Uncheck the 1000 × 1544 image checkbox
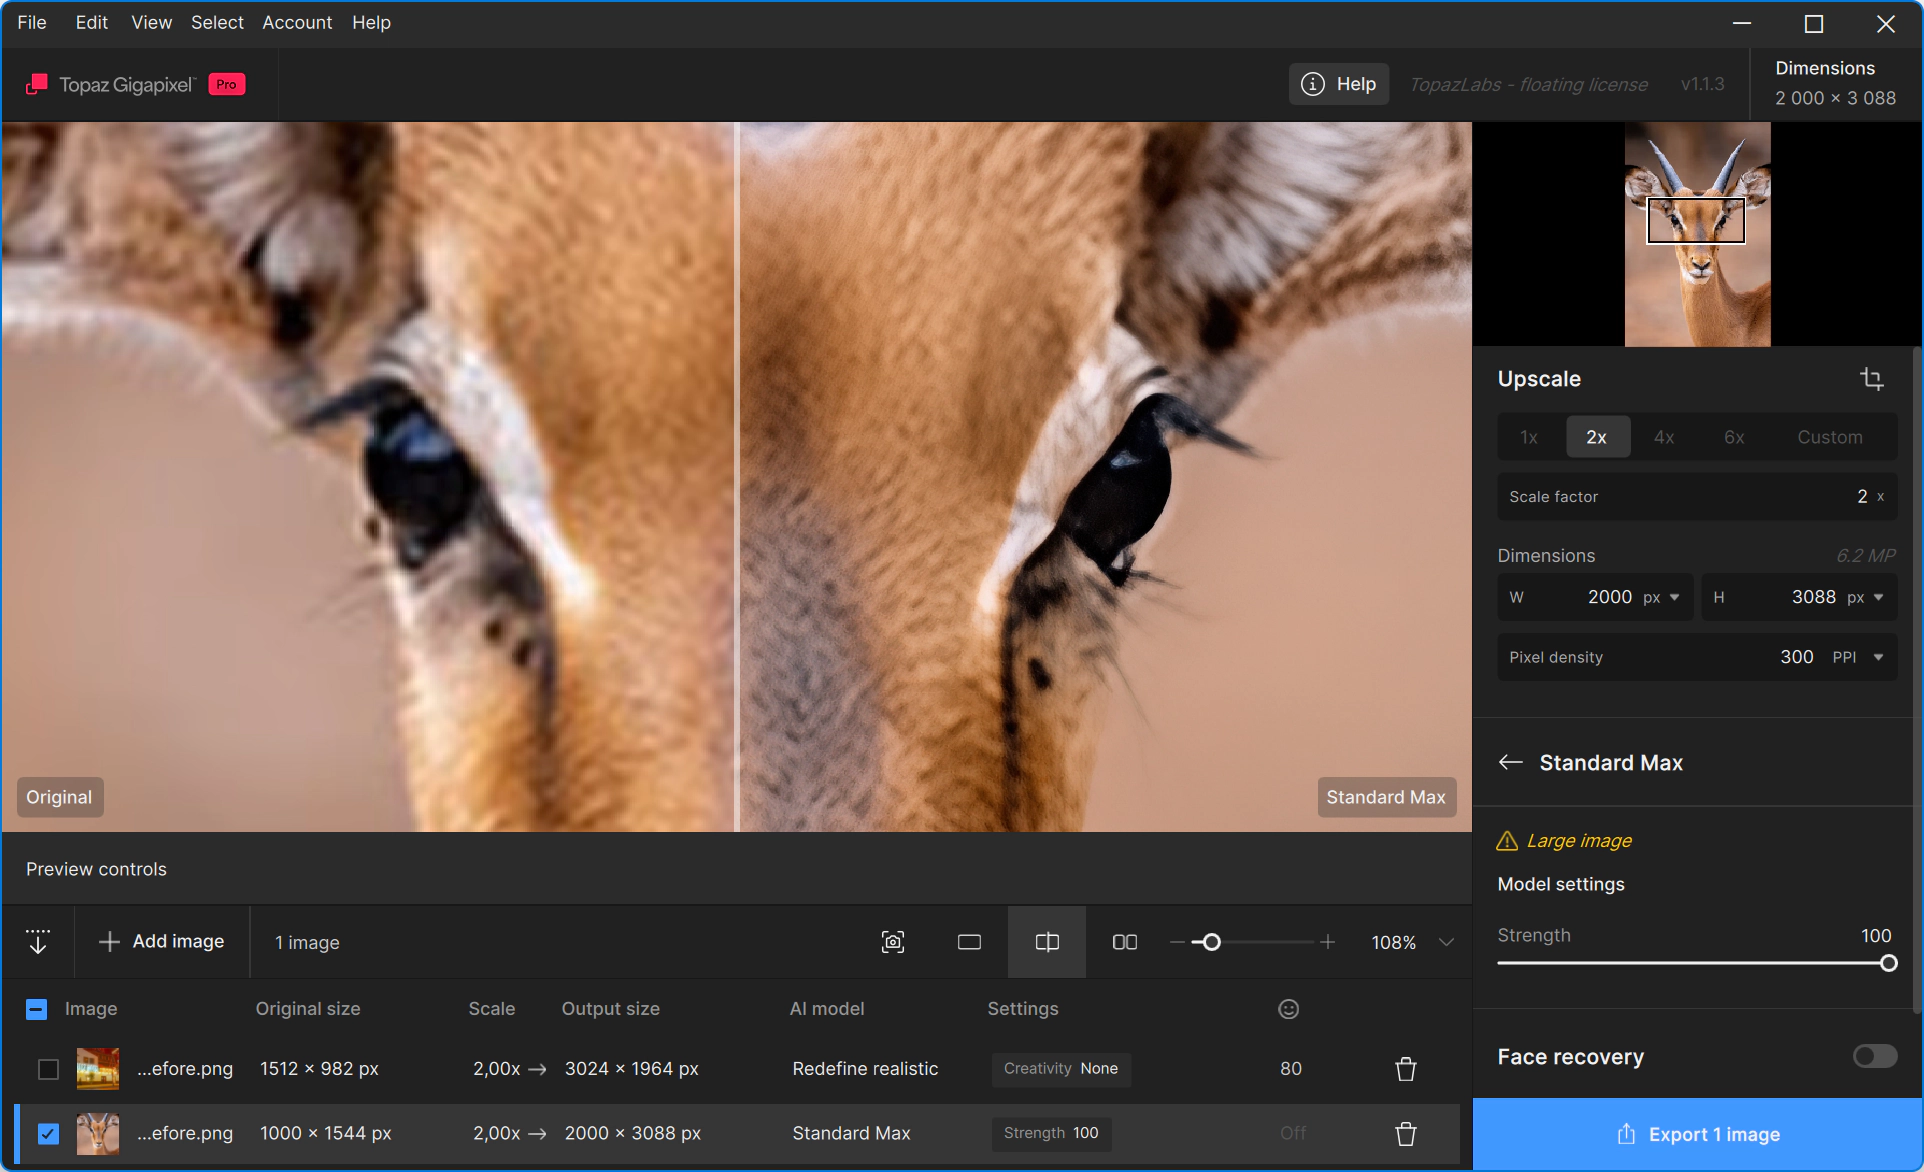1924x1172 pixels. [48, 1133]
